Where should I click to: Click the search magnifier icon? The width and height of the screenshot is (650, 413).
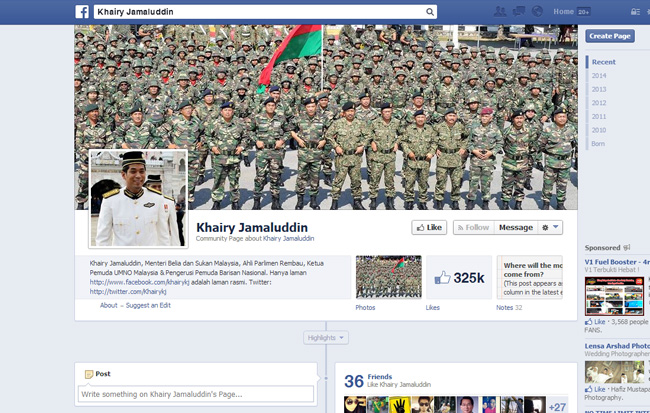click(x=429, y=12)
